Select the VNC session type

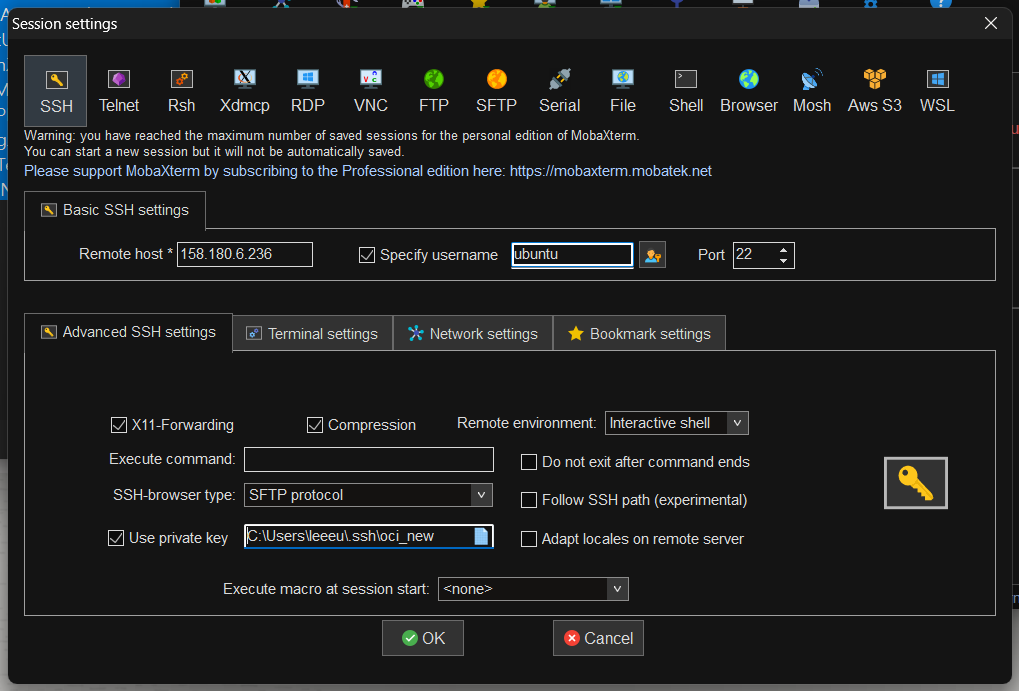pos(370,91)
